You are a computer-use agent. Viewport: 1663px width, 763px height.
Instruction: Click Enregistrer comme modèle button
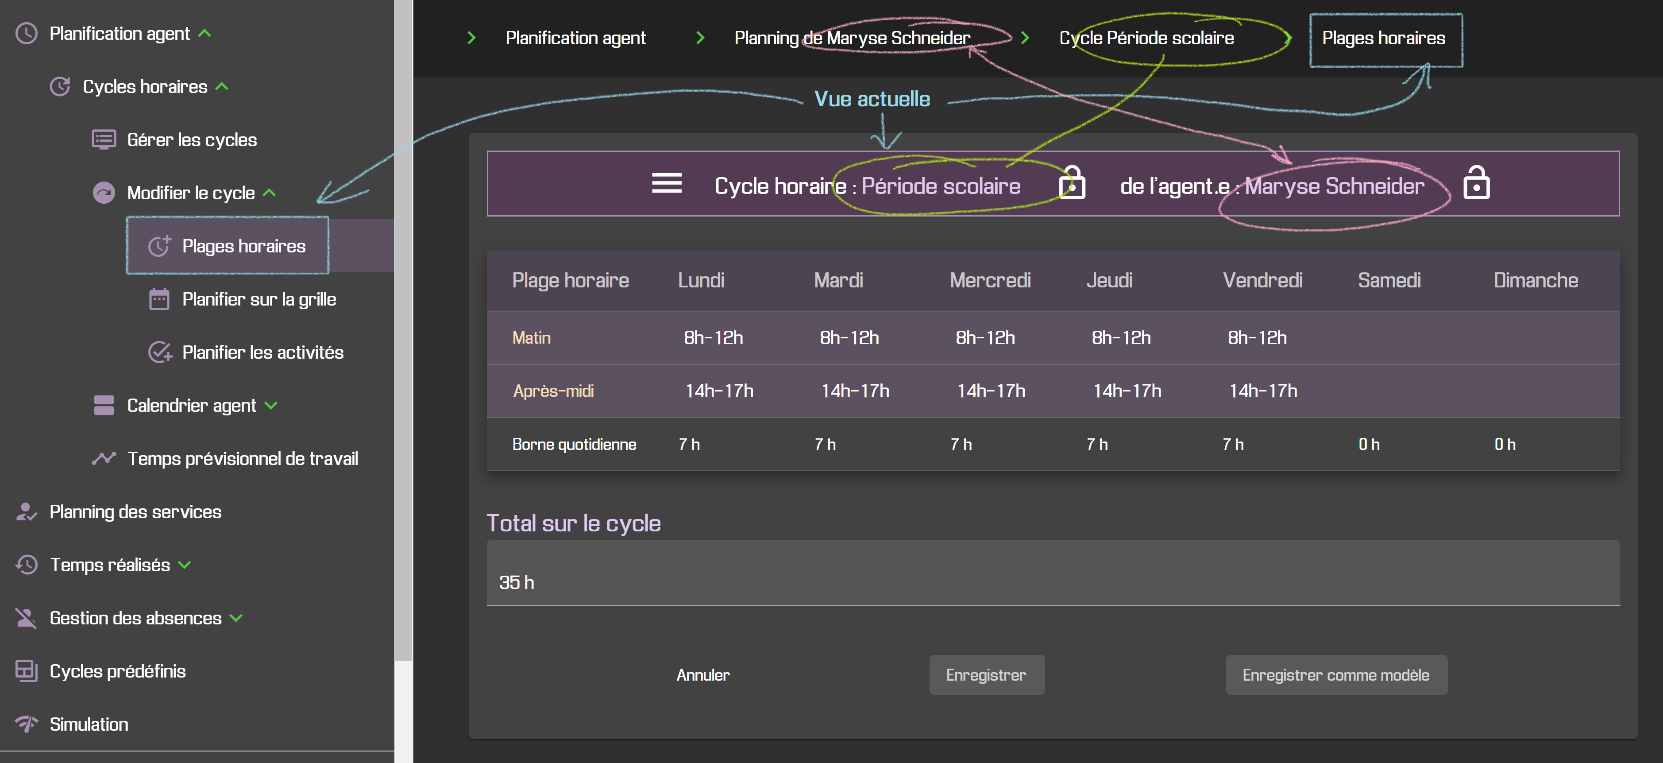(x=1336, y=675)
